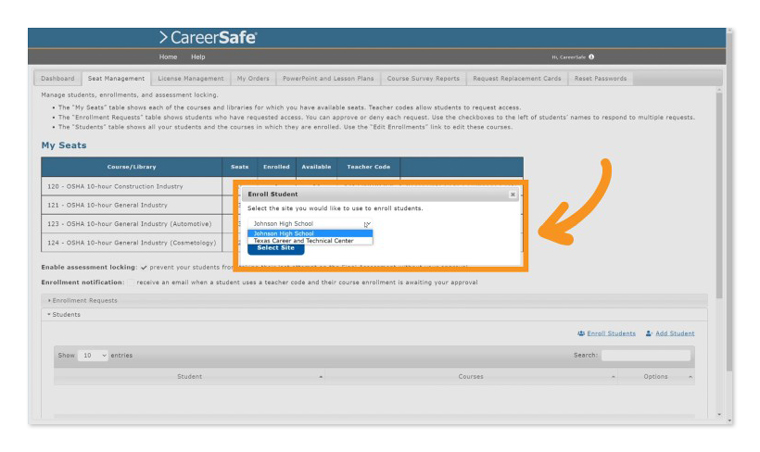
Task: Click the My Seats heading
Action: pyautogui.click(x=63, y=145)
